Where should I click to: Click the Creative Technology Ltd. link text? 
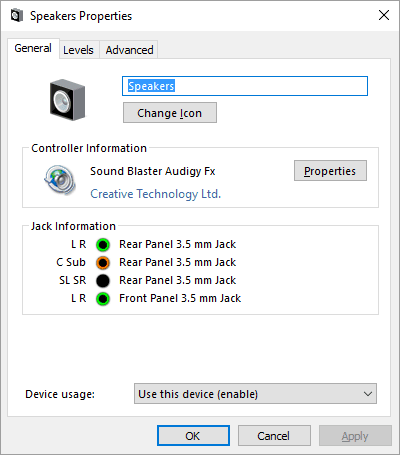156,194
